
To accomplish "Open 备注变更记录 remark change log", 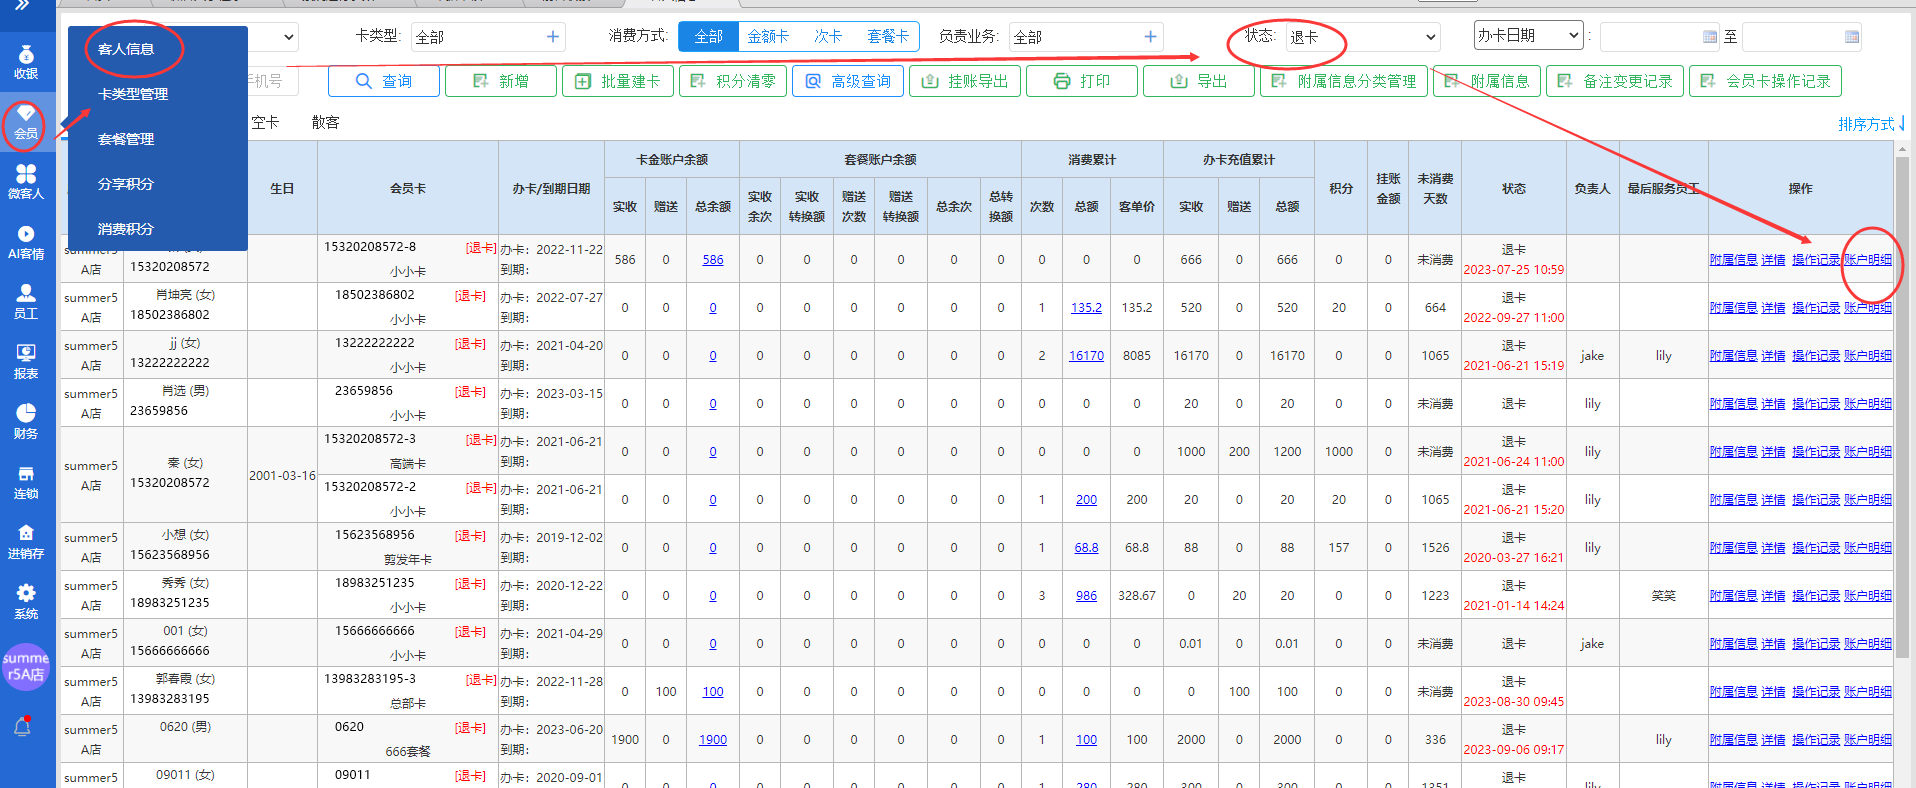I will point(1615,81).
